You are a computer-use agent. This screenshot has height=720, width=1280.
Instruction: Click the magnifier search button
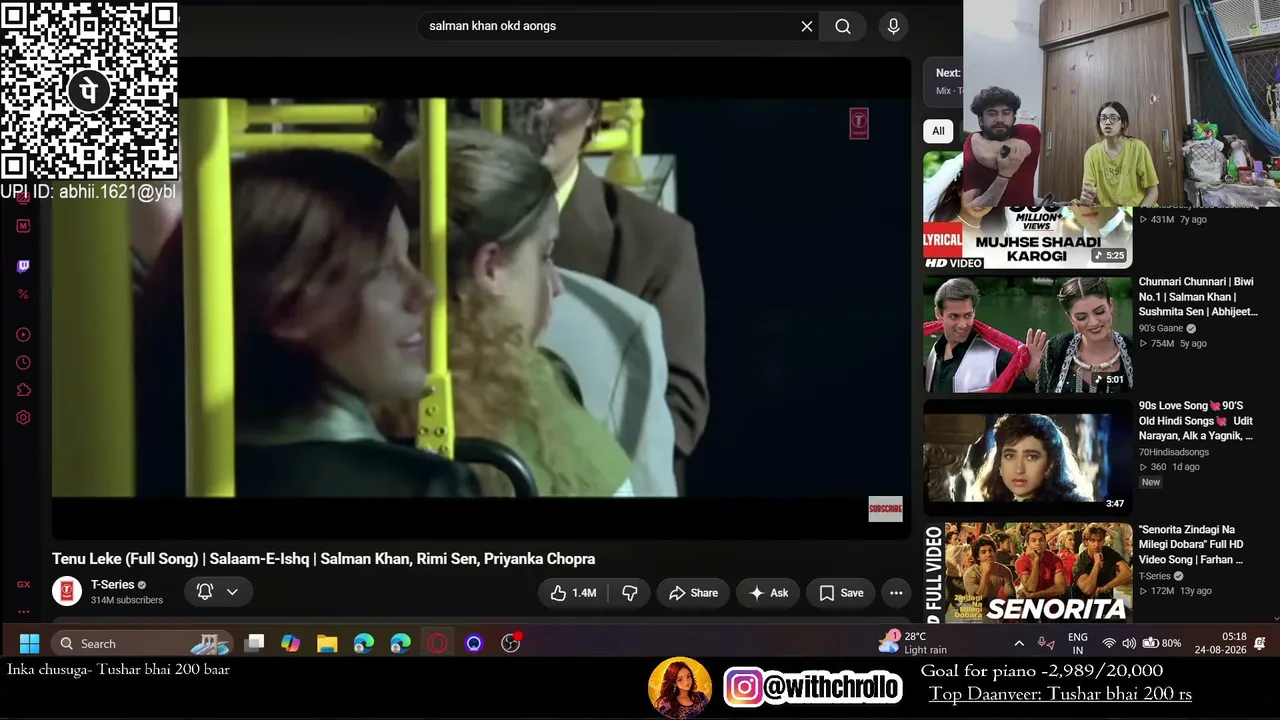point(843,26)
